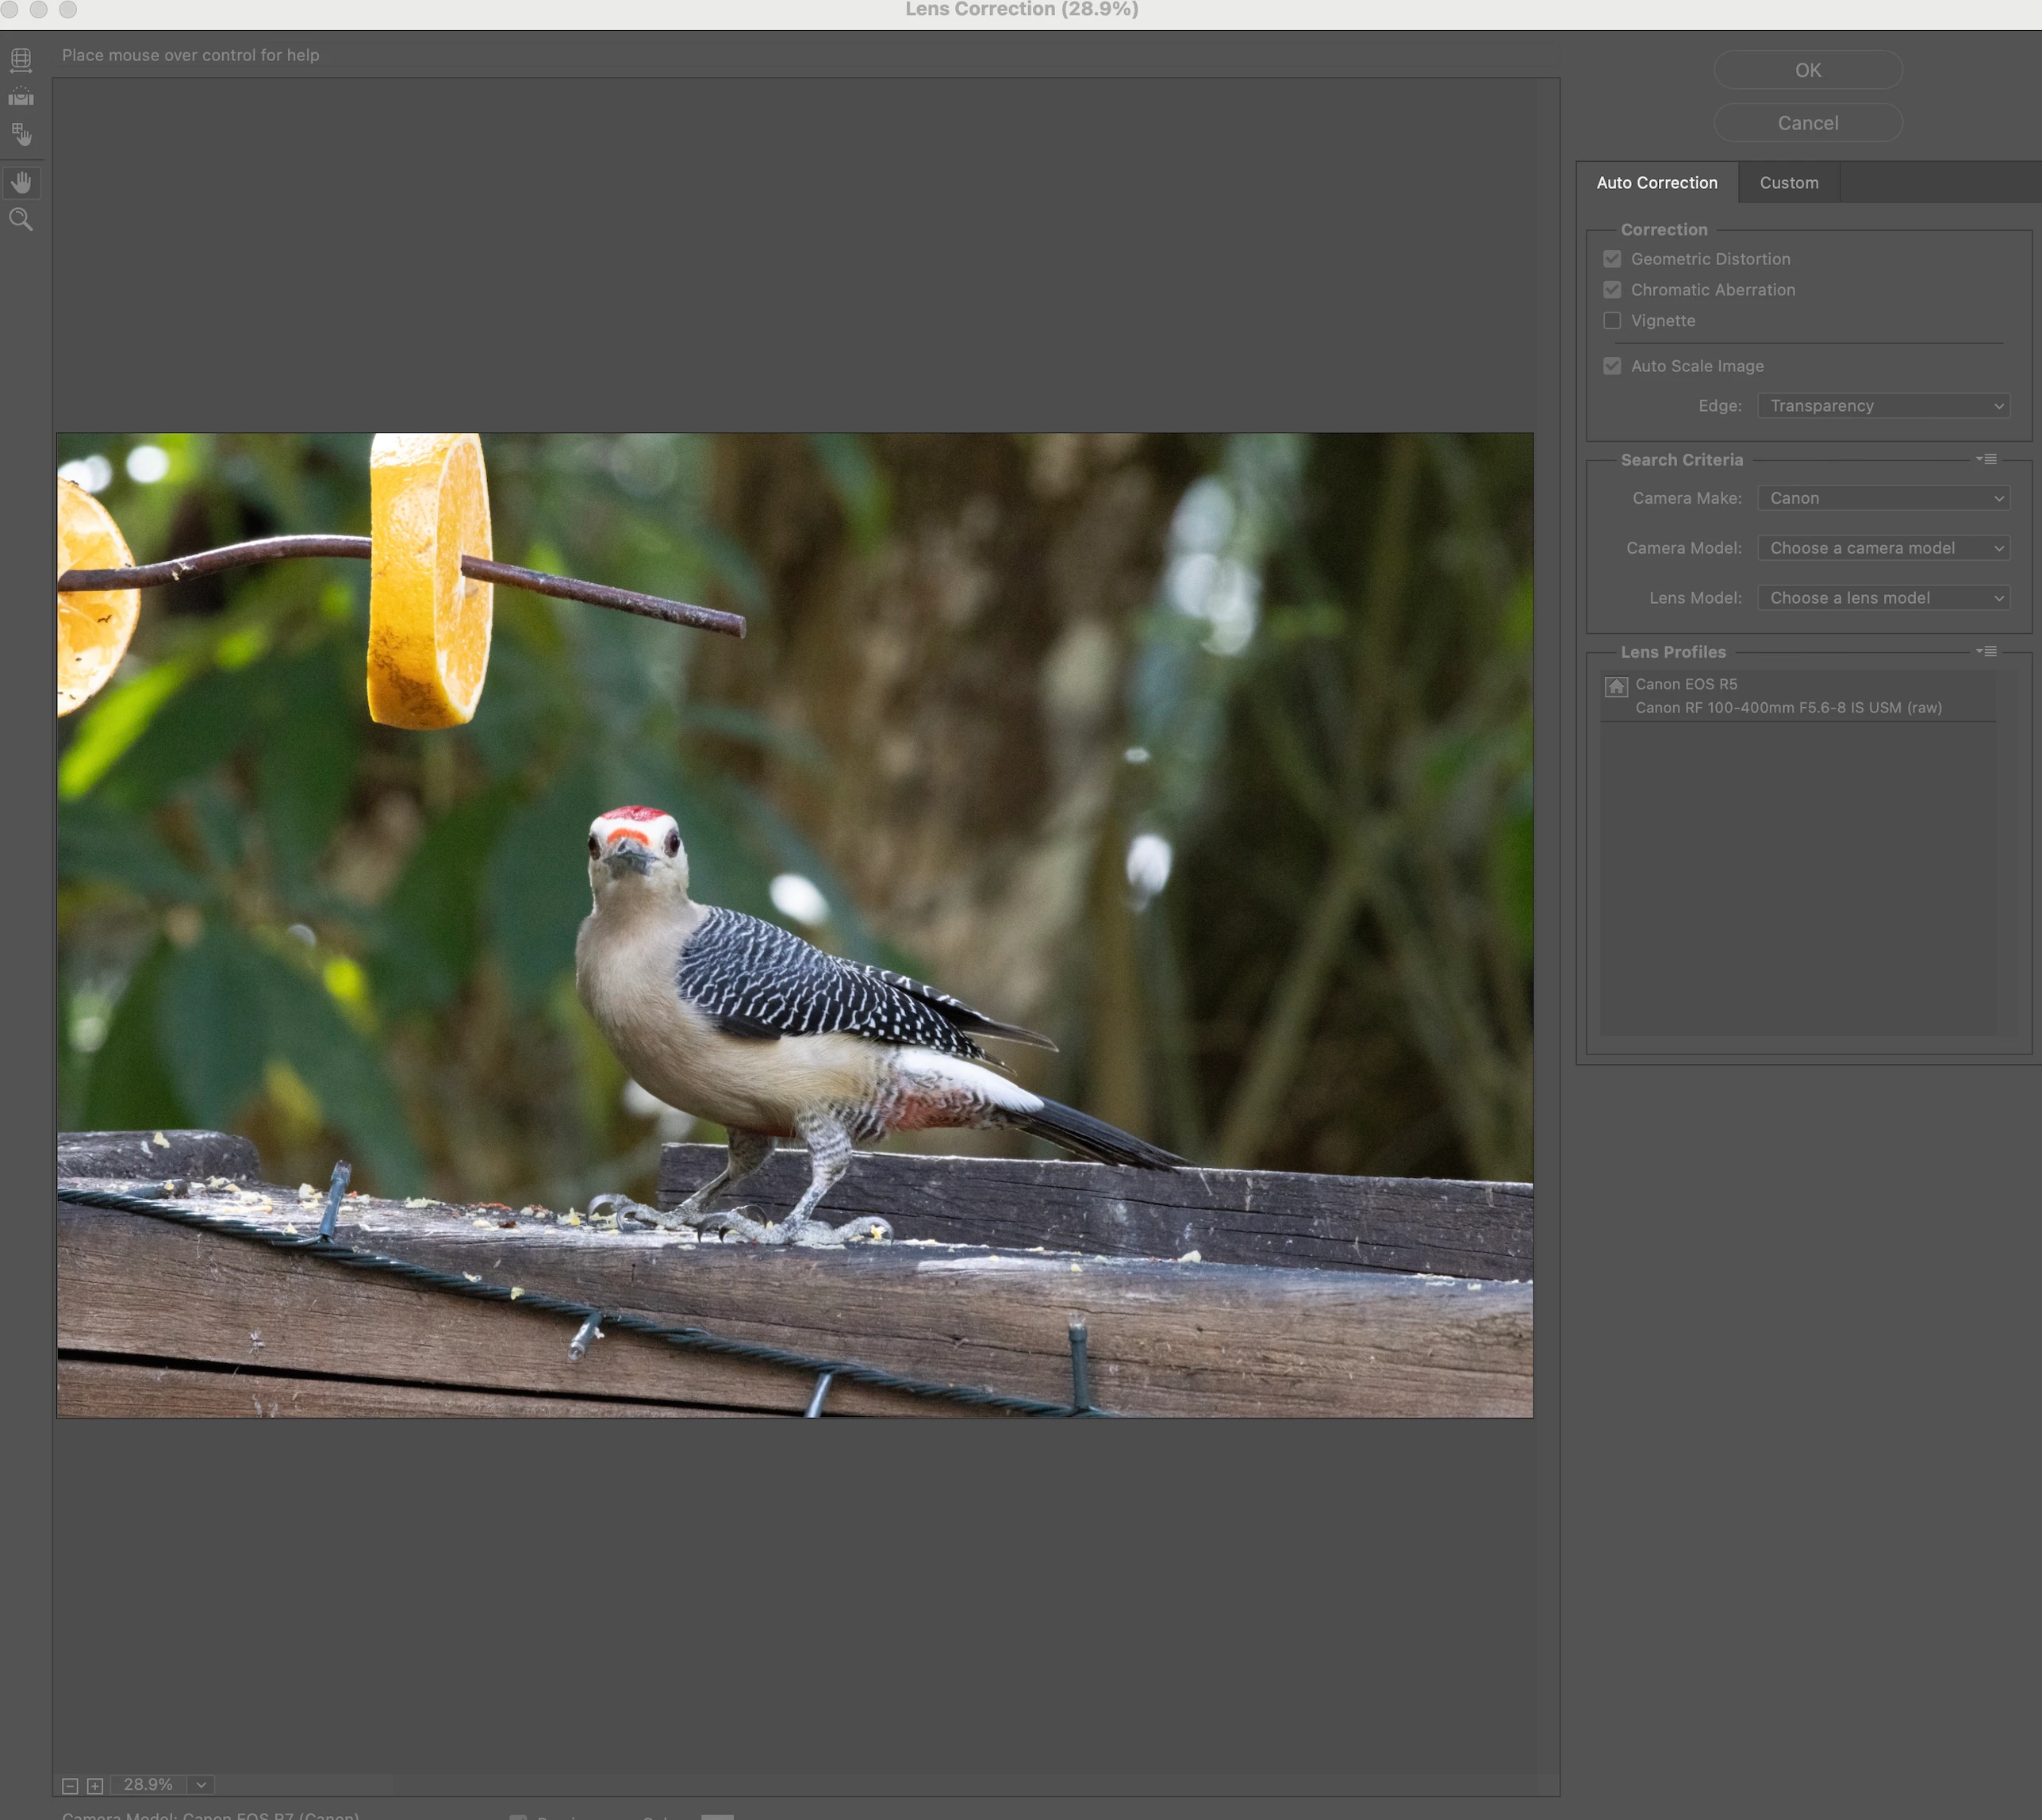This screenshot has height=1820, width=2042.
Task: Select the Move Grid tool
Action: [21, 134]
